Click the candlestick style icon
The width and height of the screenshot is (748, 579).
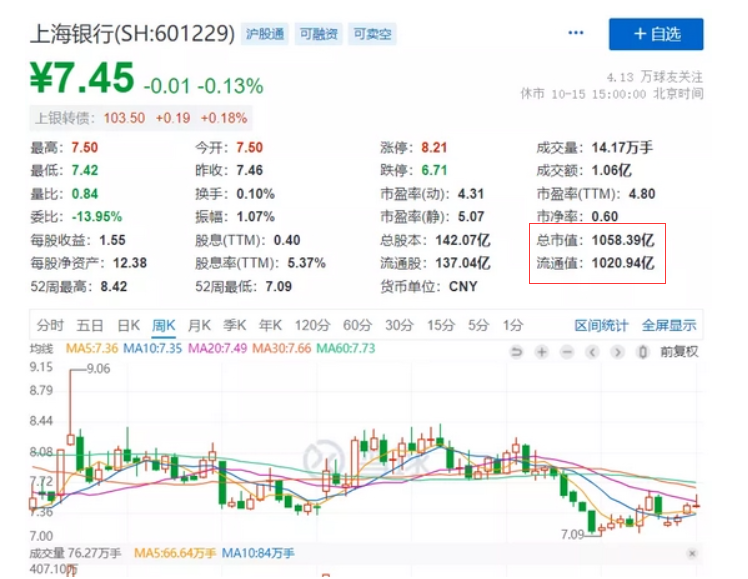(x=643, y=352)
